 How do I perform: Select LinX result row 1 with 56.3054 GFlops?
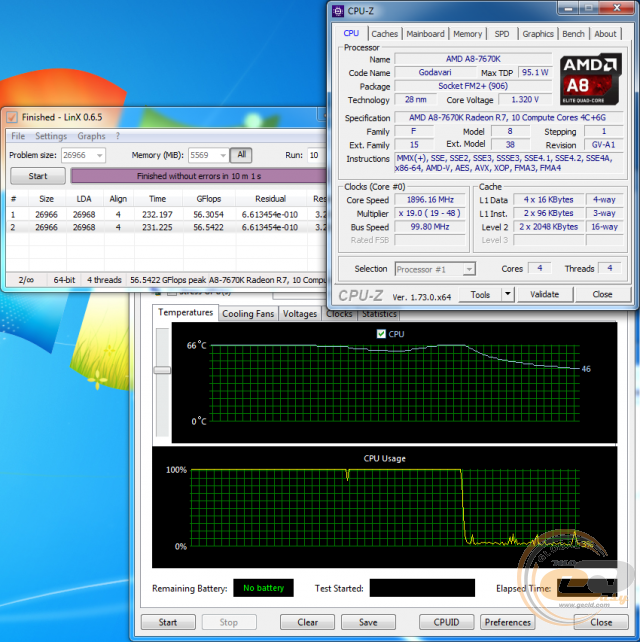click(166, 214)
